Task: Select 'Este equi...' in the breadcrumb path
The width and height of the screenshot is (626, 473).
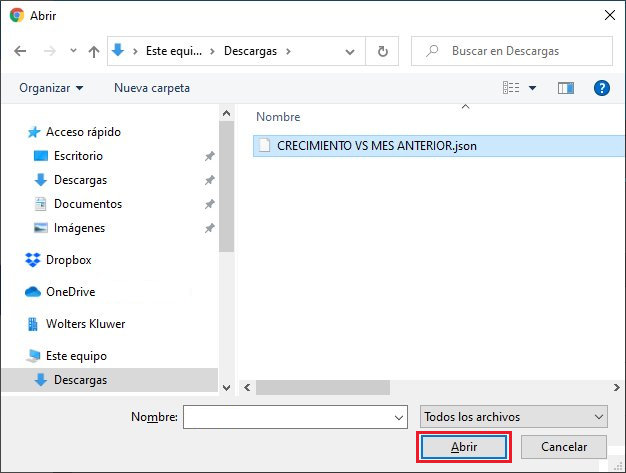Action: click(x=174, y=51)
